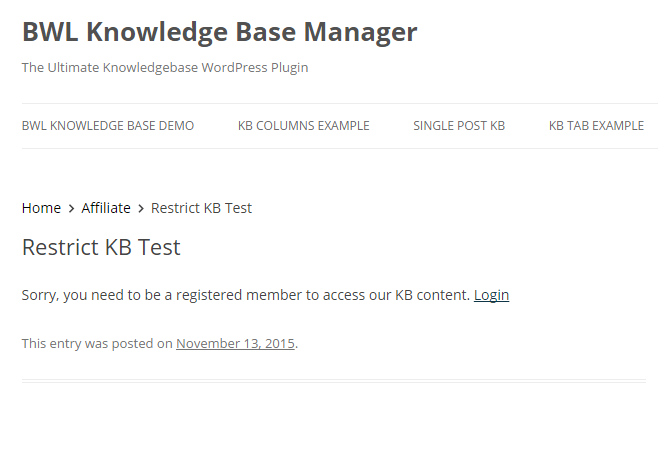Click the words "KB content" before Login
The height and width of the screenshot is (453, 658).
click(431, 295)
